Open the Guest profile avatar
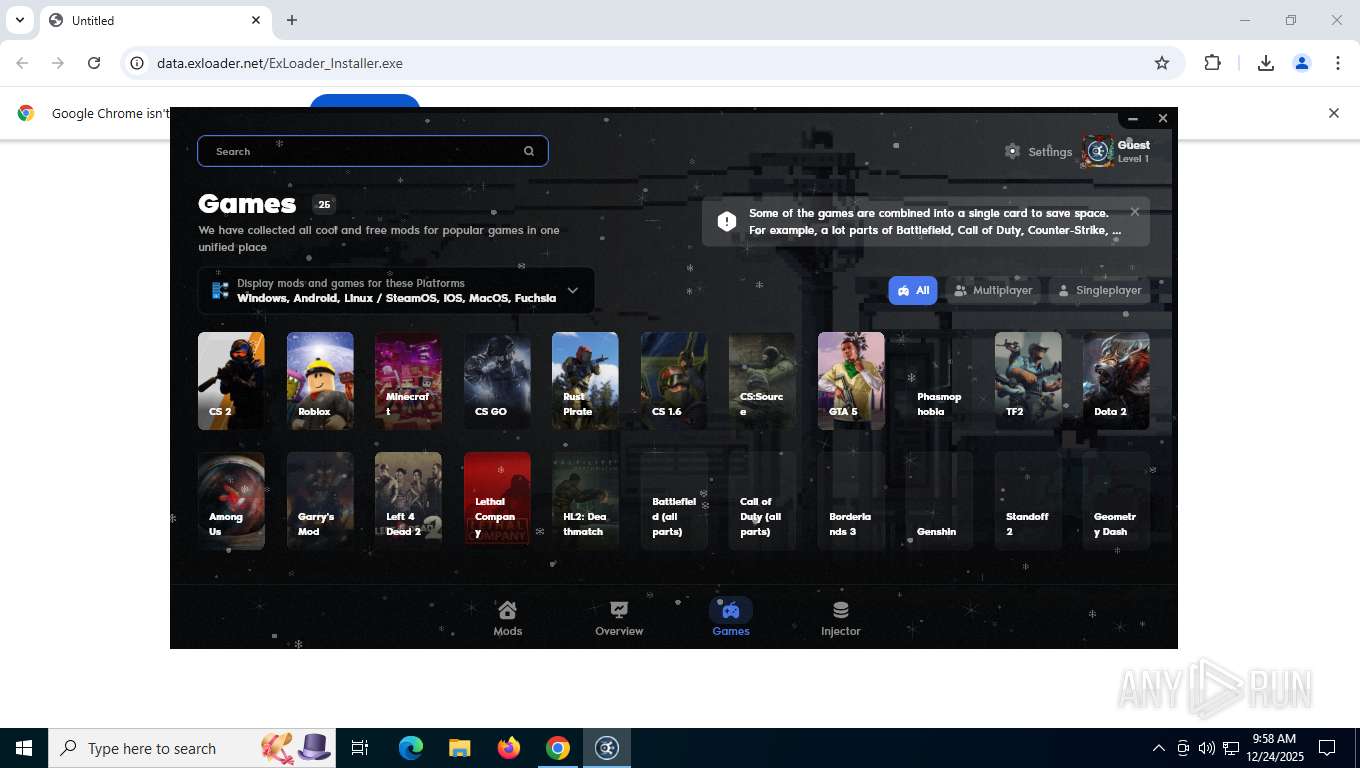 click(1098, 151)
